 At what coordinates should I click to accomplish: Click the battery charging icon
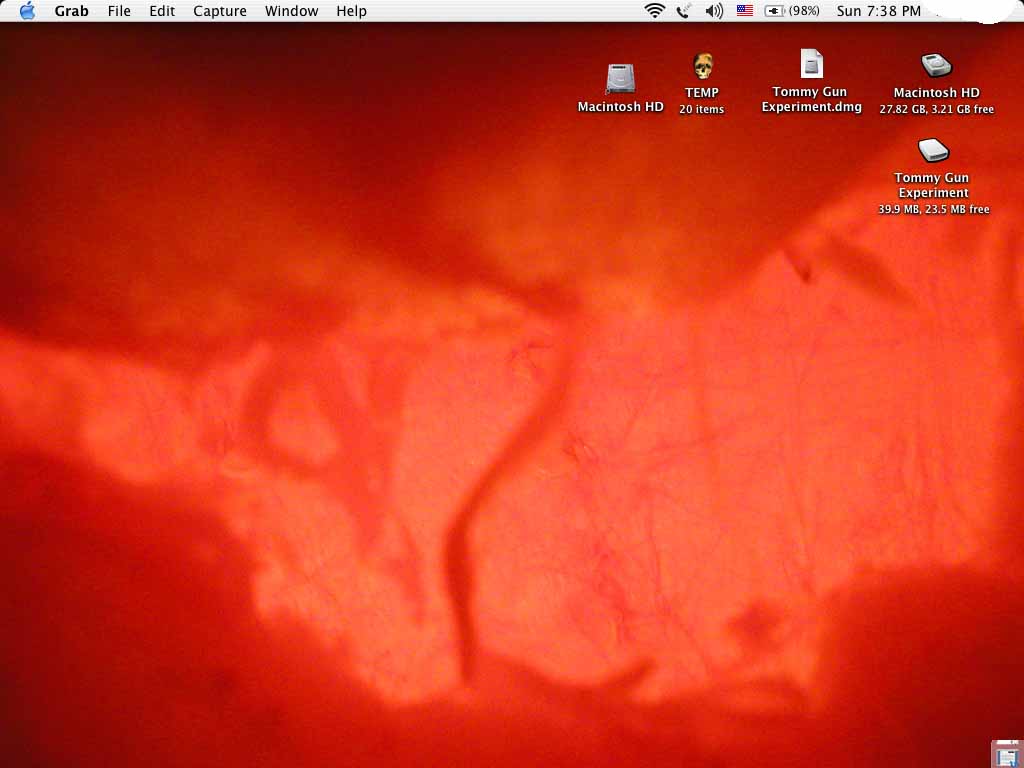(x=774, y=10)
